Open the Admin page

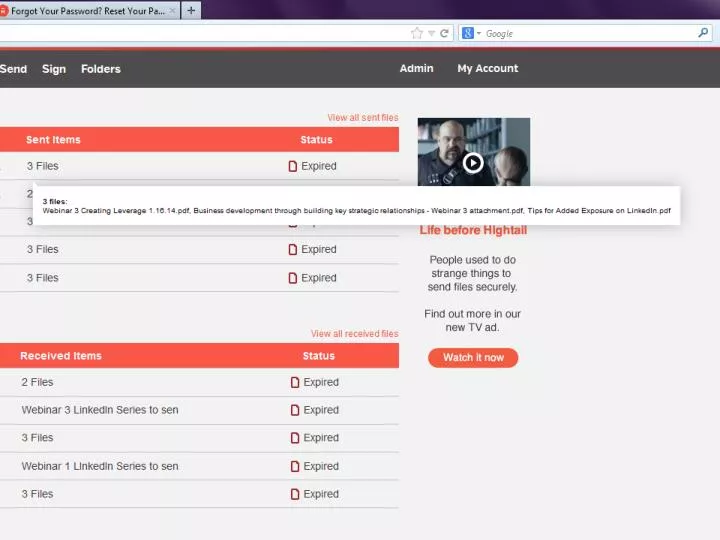tap(416, 68)
